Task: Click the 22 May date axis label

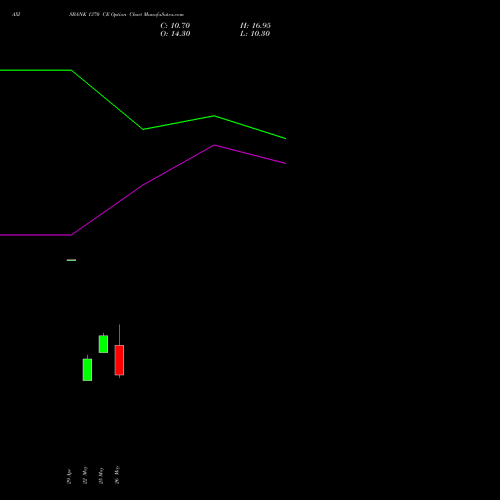Action: tap(85, 475)
